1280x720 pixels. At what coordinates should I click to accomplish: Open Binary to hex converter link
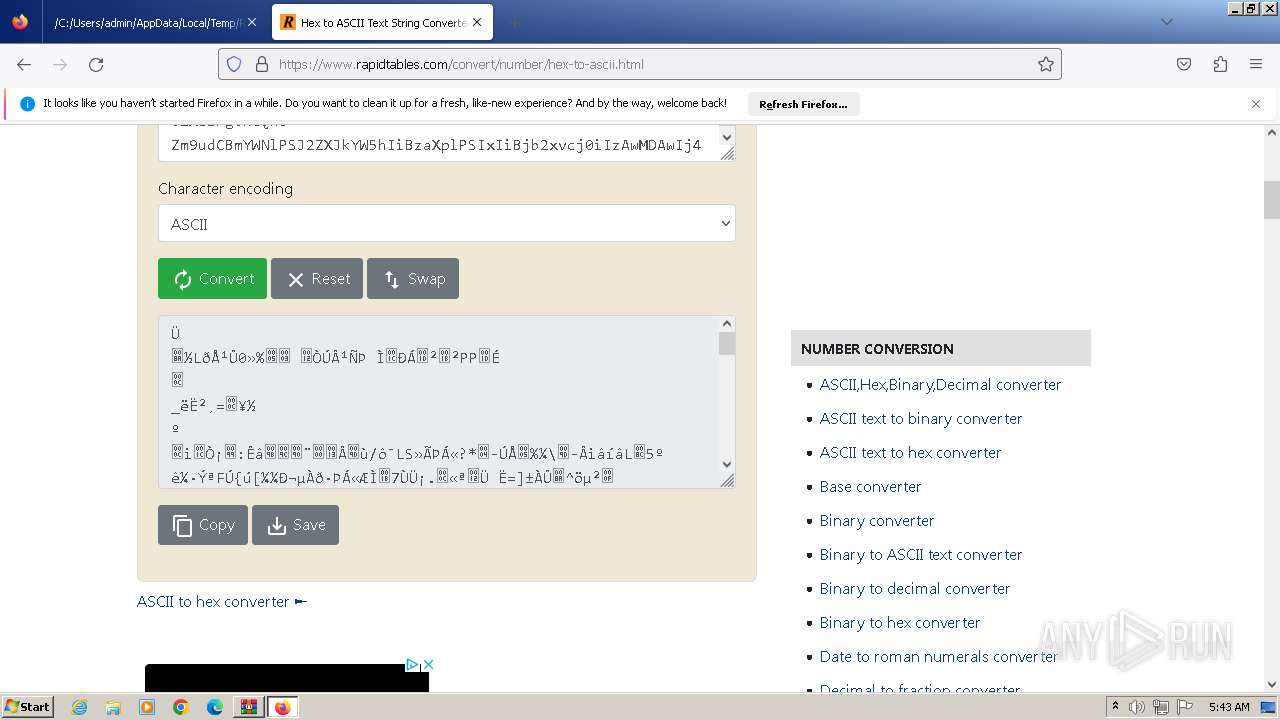click(x=900, y=622)
